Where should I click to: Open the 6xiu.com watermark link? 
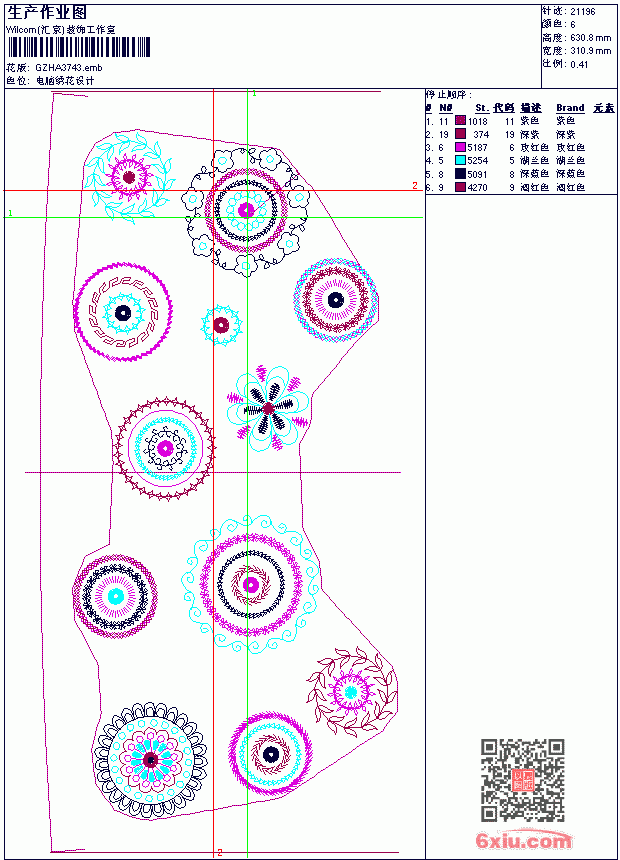pyautogui.click(x=523, y=840)
